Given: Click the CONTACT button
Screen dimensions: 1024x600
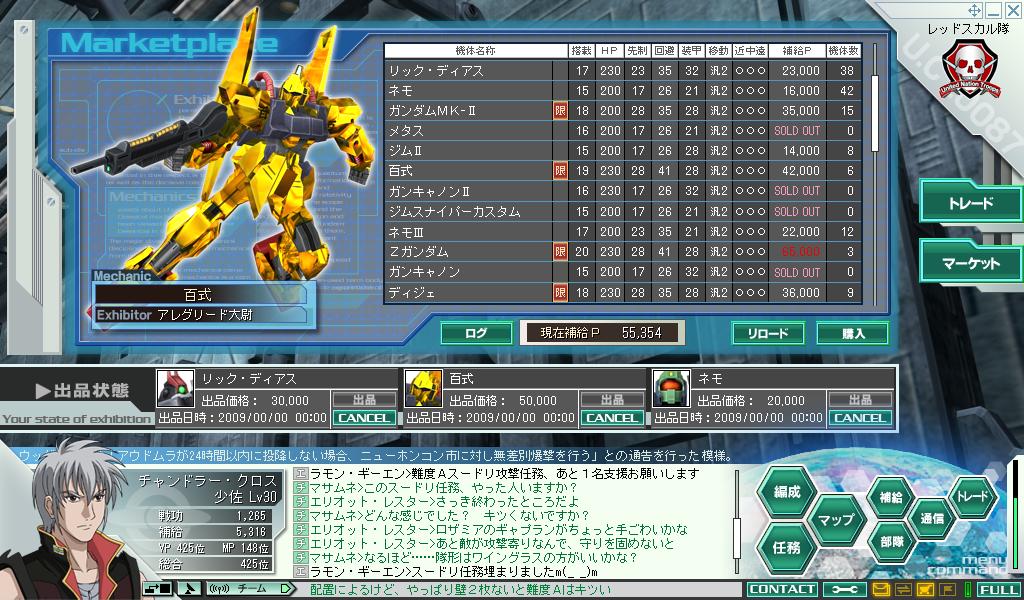Looking at the screenshot, I should click(x=782, y=590).
